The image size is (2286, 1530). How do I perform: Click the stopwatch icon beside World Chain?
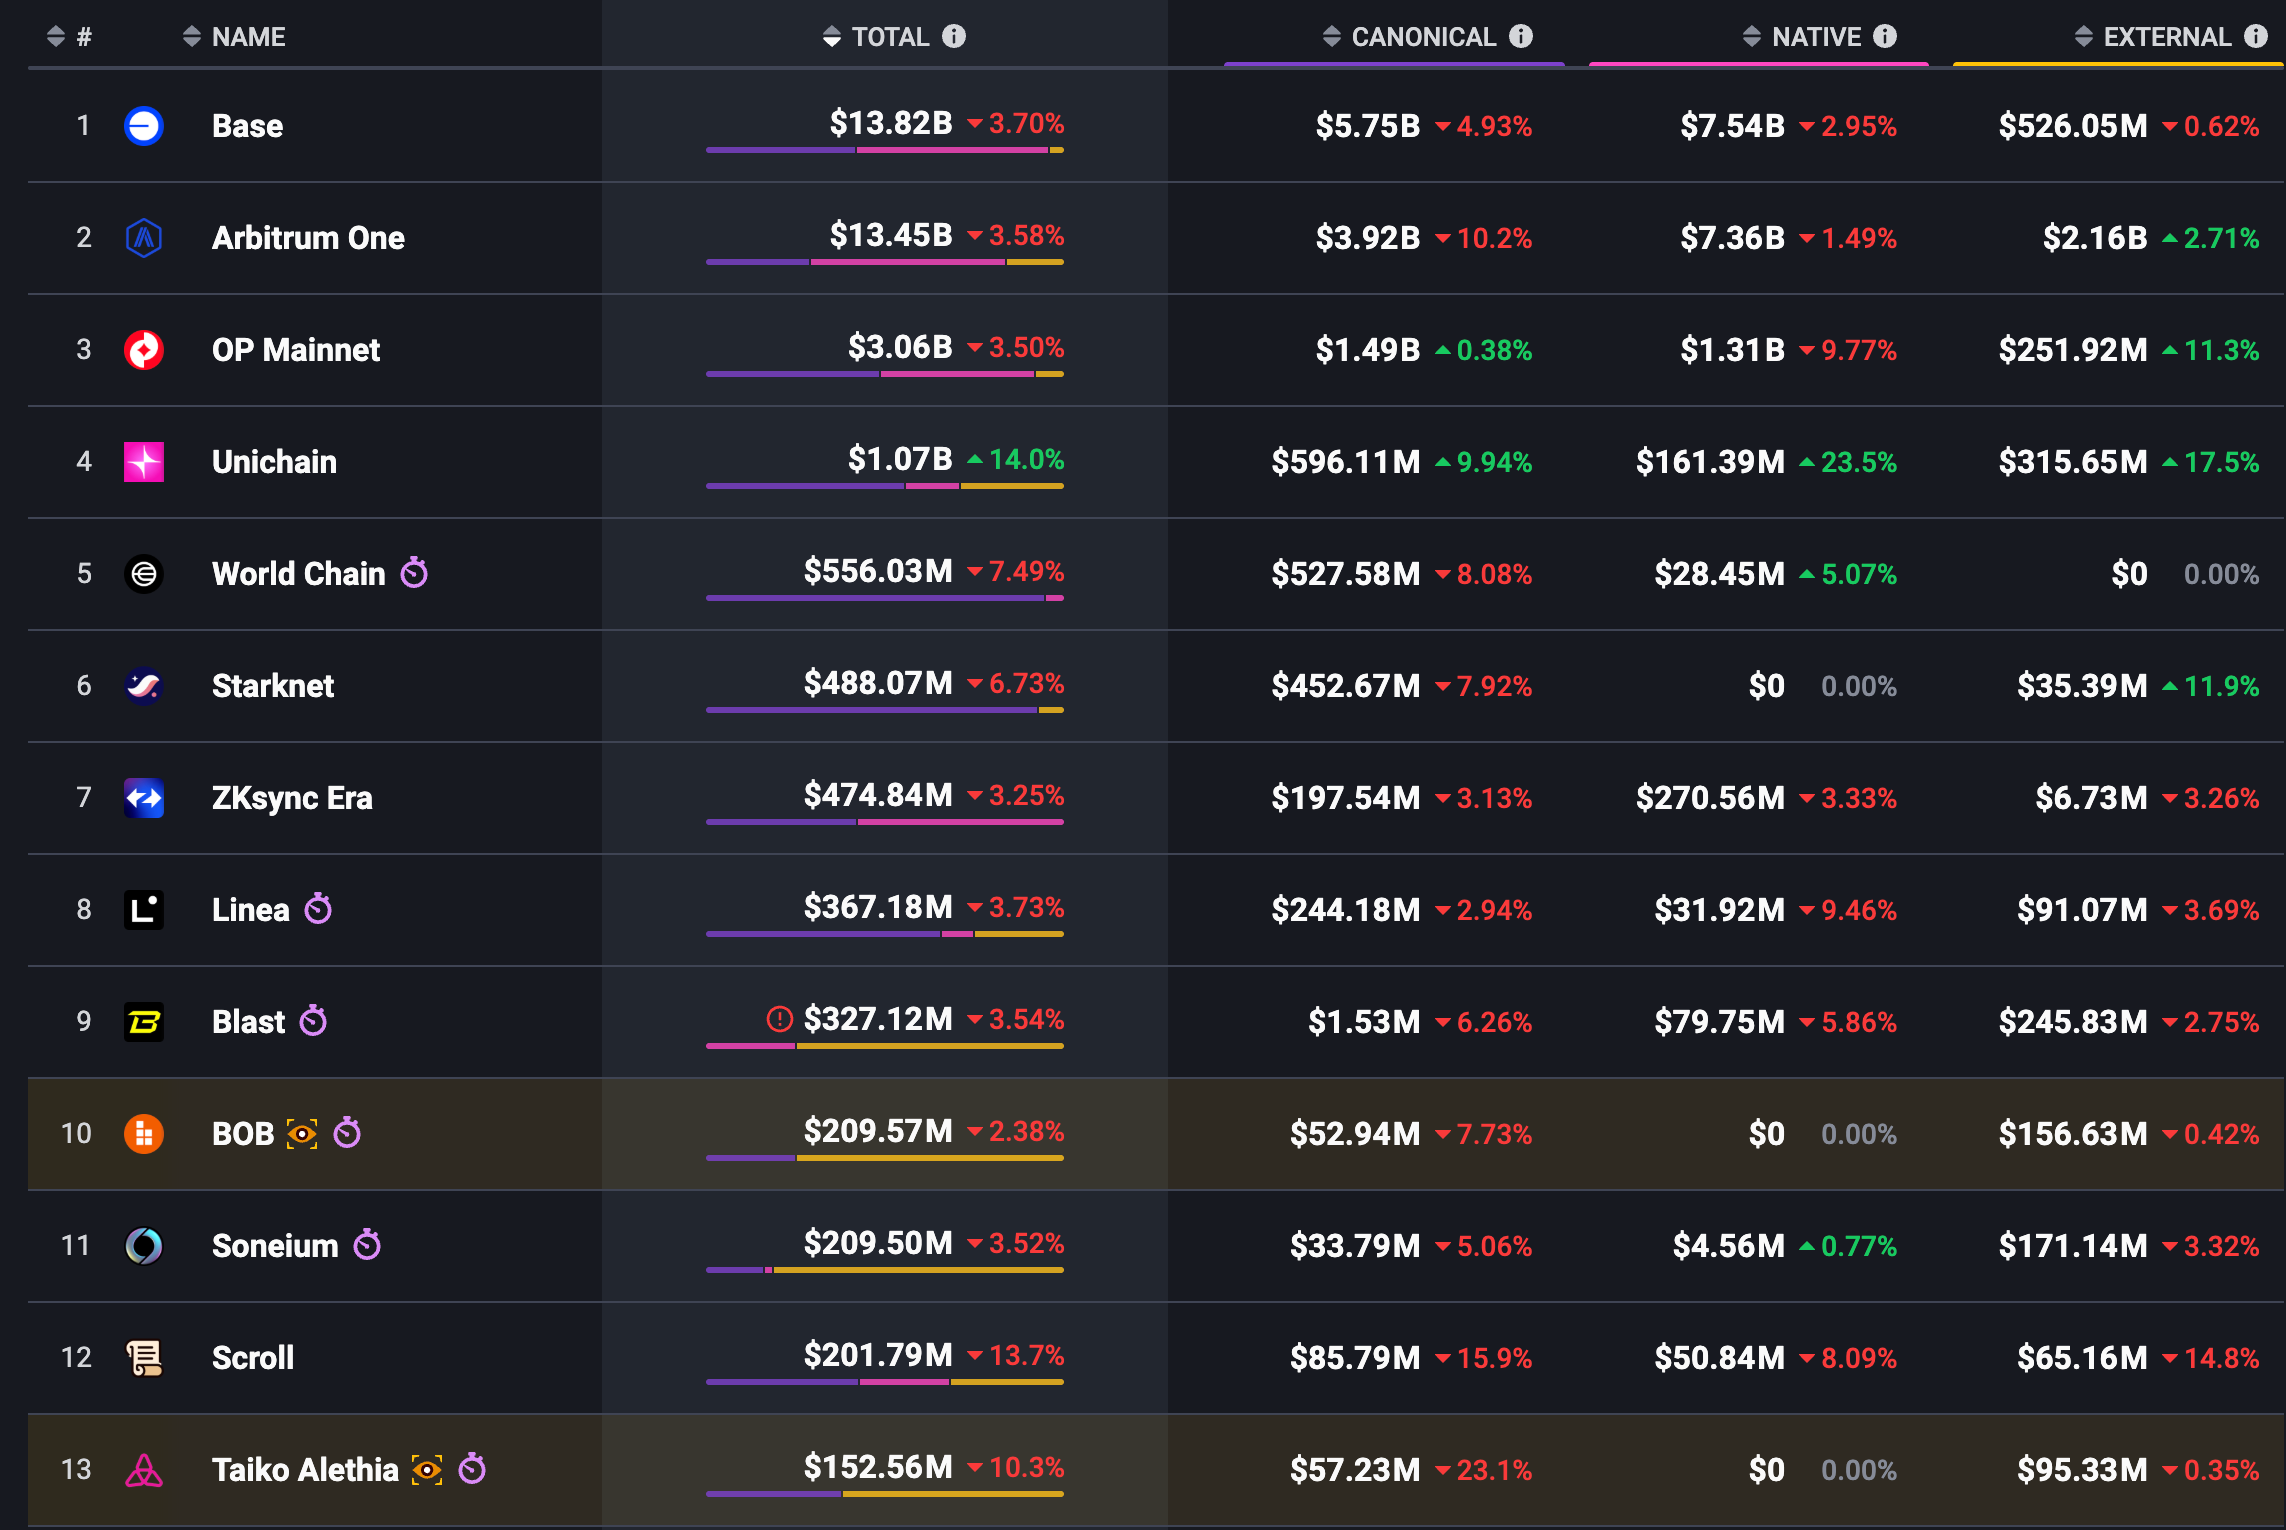[x=414, y=573]
